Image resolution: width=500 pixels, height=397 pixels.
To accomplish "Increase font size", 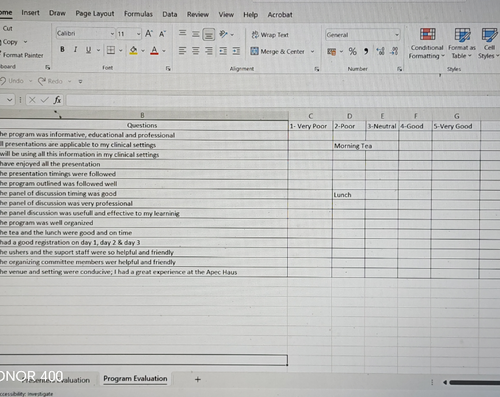I will (149, 34).
